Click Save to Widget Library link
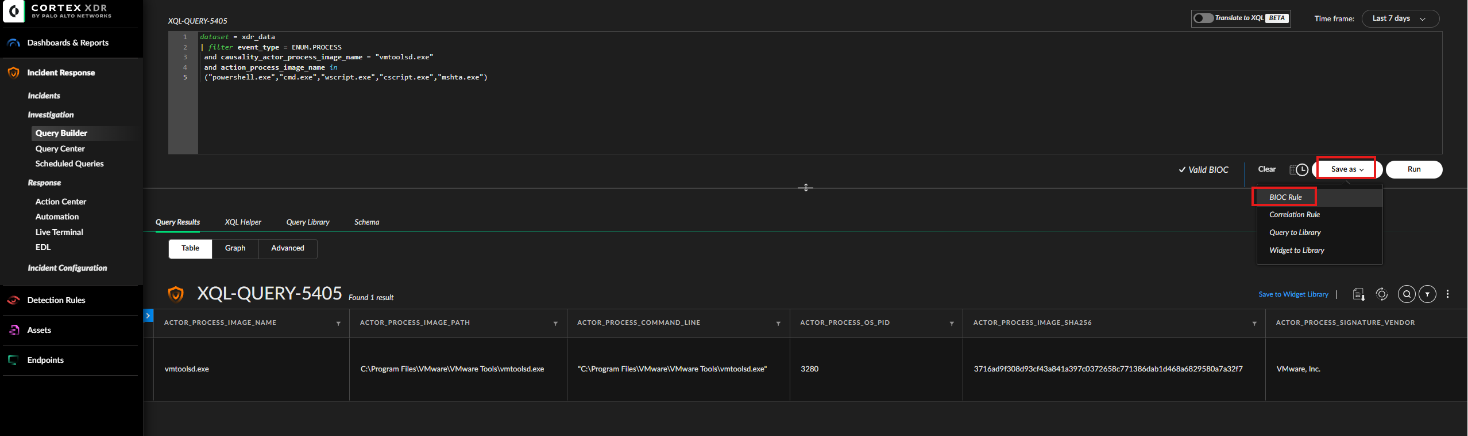 [1294, 294]
